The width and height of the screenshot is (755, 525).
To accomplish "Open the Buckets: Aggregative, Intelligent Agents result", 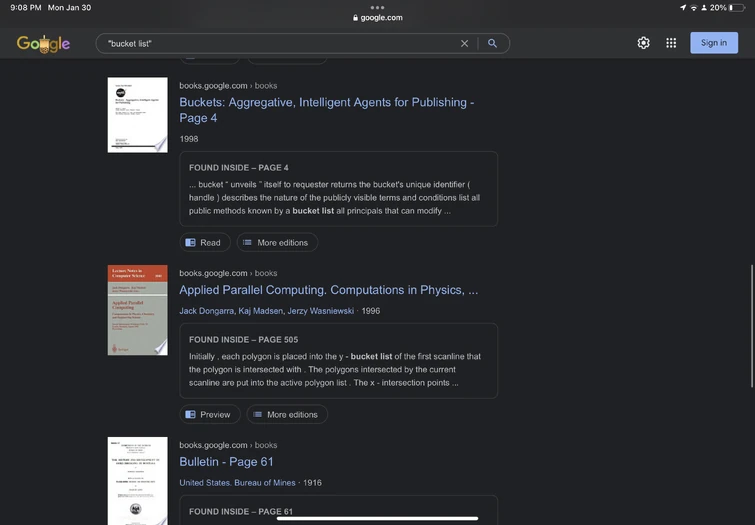I will point(326,110).
